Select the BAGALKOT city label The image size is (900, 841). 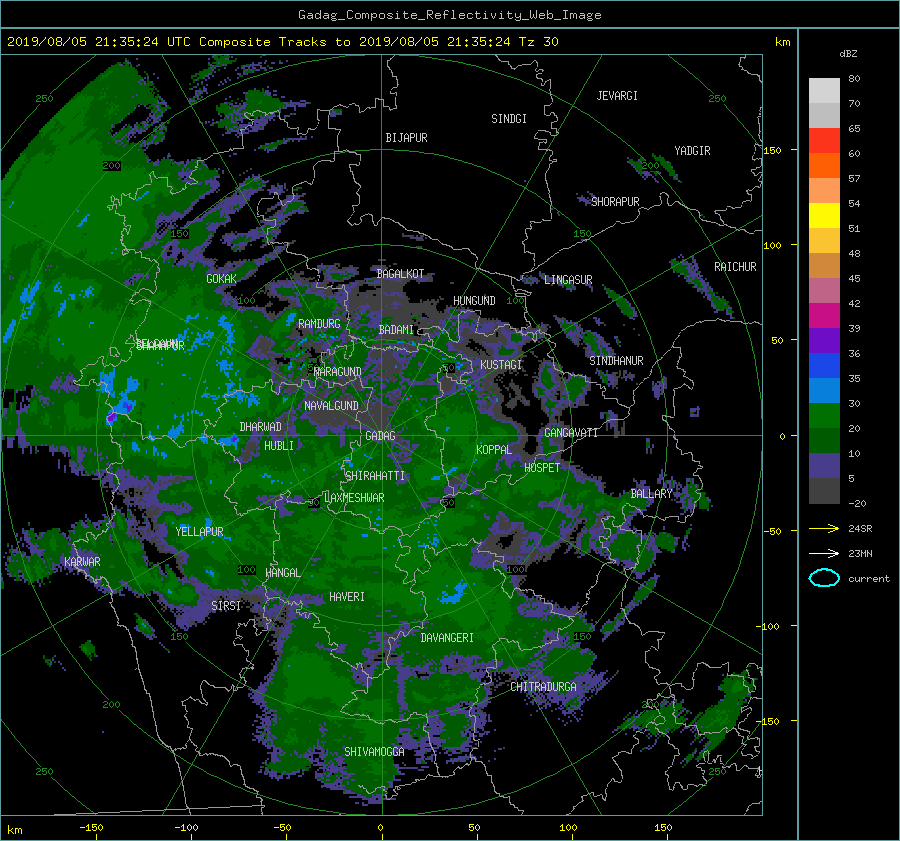coord(400,274)
